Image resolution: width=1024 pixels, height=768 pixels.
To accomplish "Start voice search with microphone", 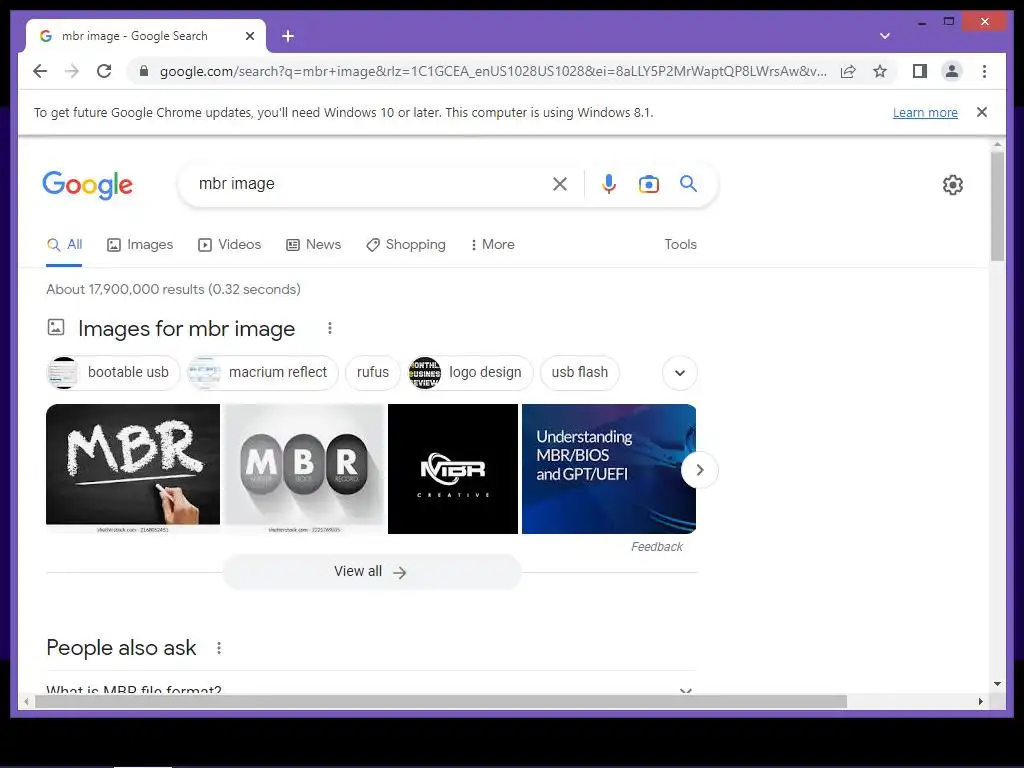I will (609, 184).
